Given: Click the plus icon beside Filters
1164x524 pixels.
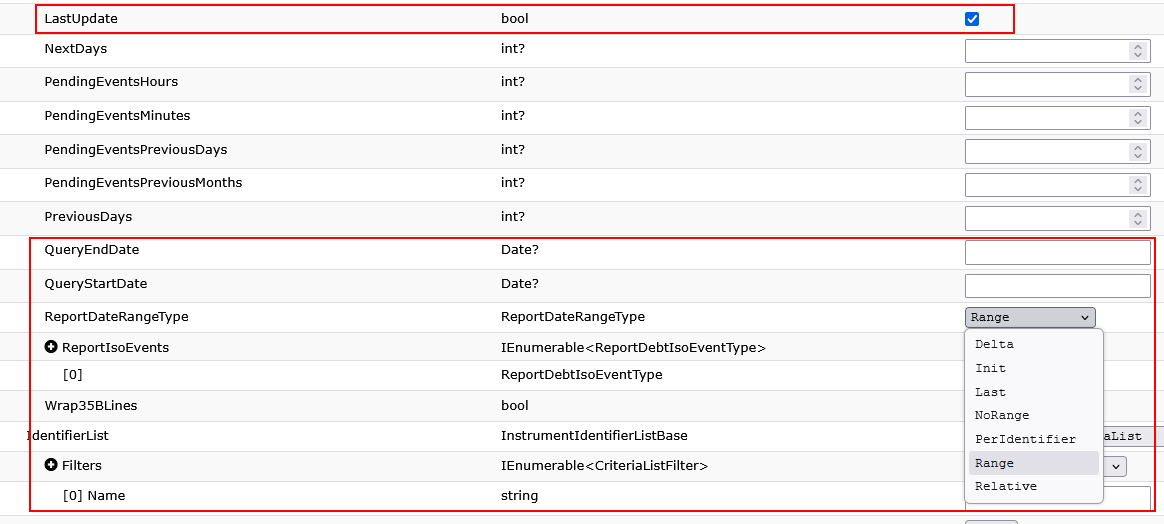Looking at the screenshot, I should coord(51,465).
